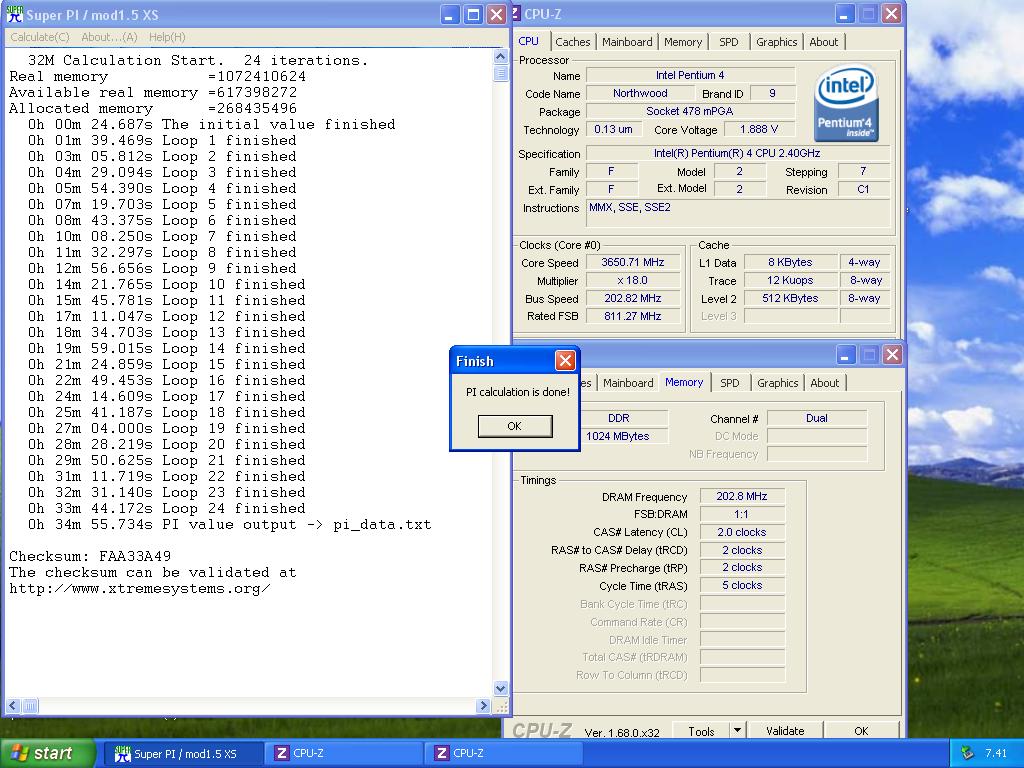This screenshot has height=768, width=1024.
Task: Open the Memory tab in top CPU-Z window
Action: 682,42
